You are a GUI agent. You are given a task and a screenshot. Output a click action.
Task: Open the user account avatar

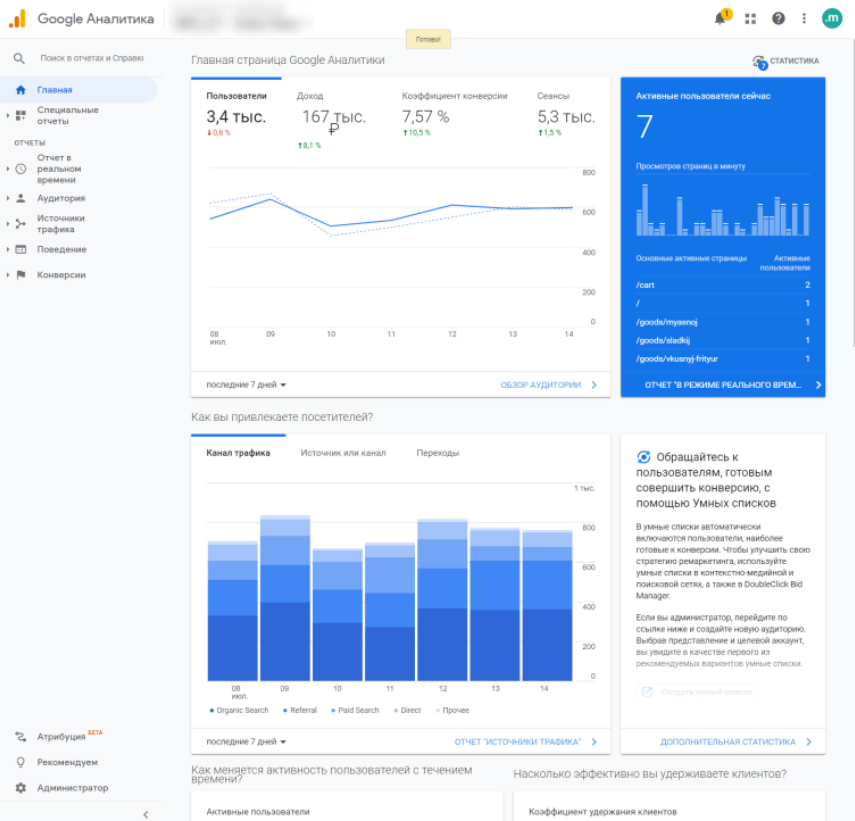(x=832, y=19)
